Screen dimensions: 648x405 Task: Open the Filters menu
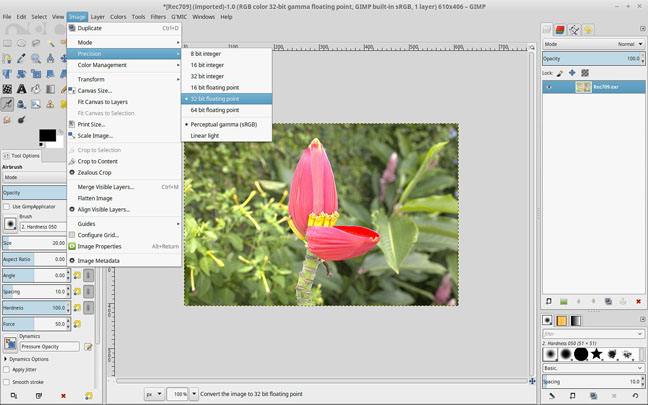(158, 17)
